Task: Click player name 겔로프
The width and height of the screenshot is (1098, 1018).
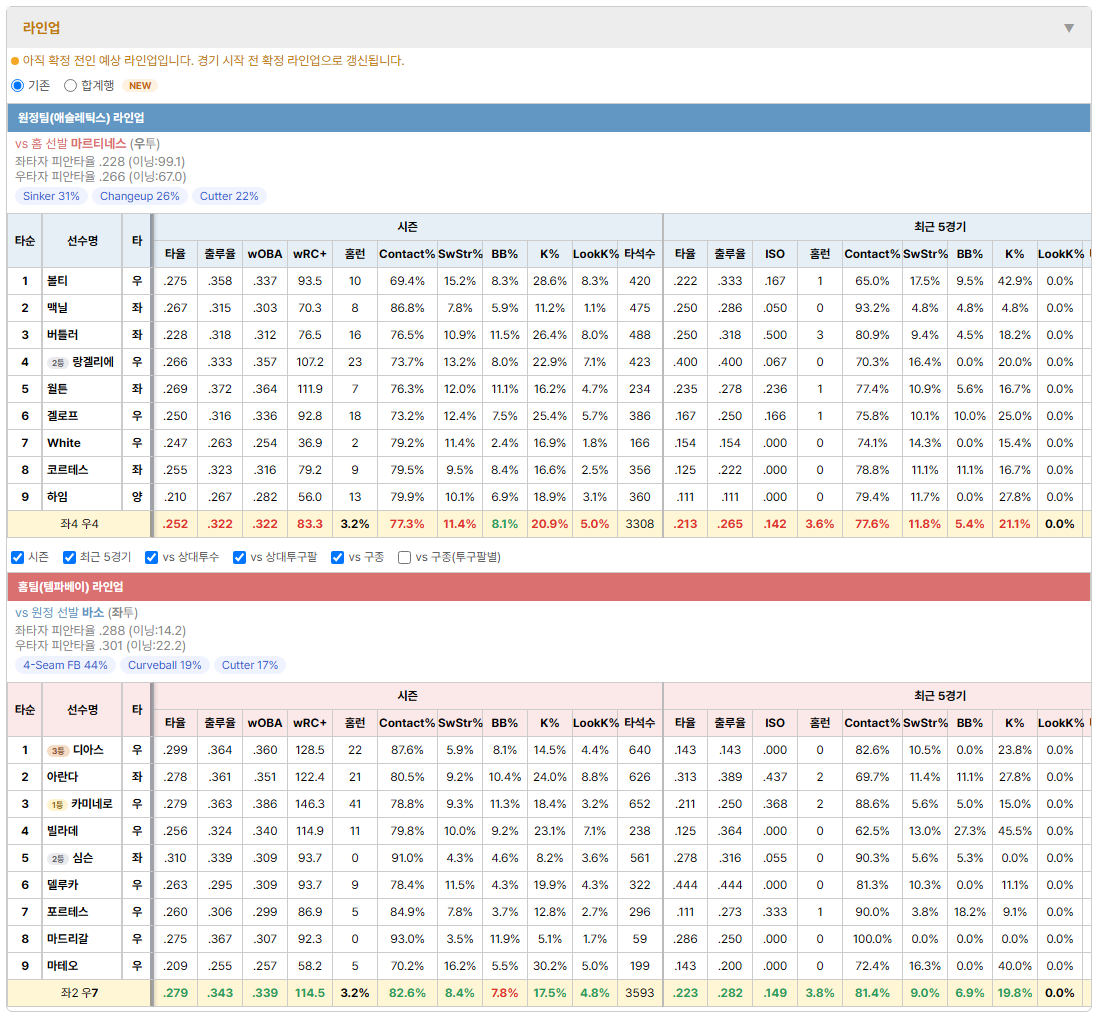Action: pyautogui.click(x=62, y=416)
